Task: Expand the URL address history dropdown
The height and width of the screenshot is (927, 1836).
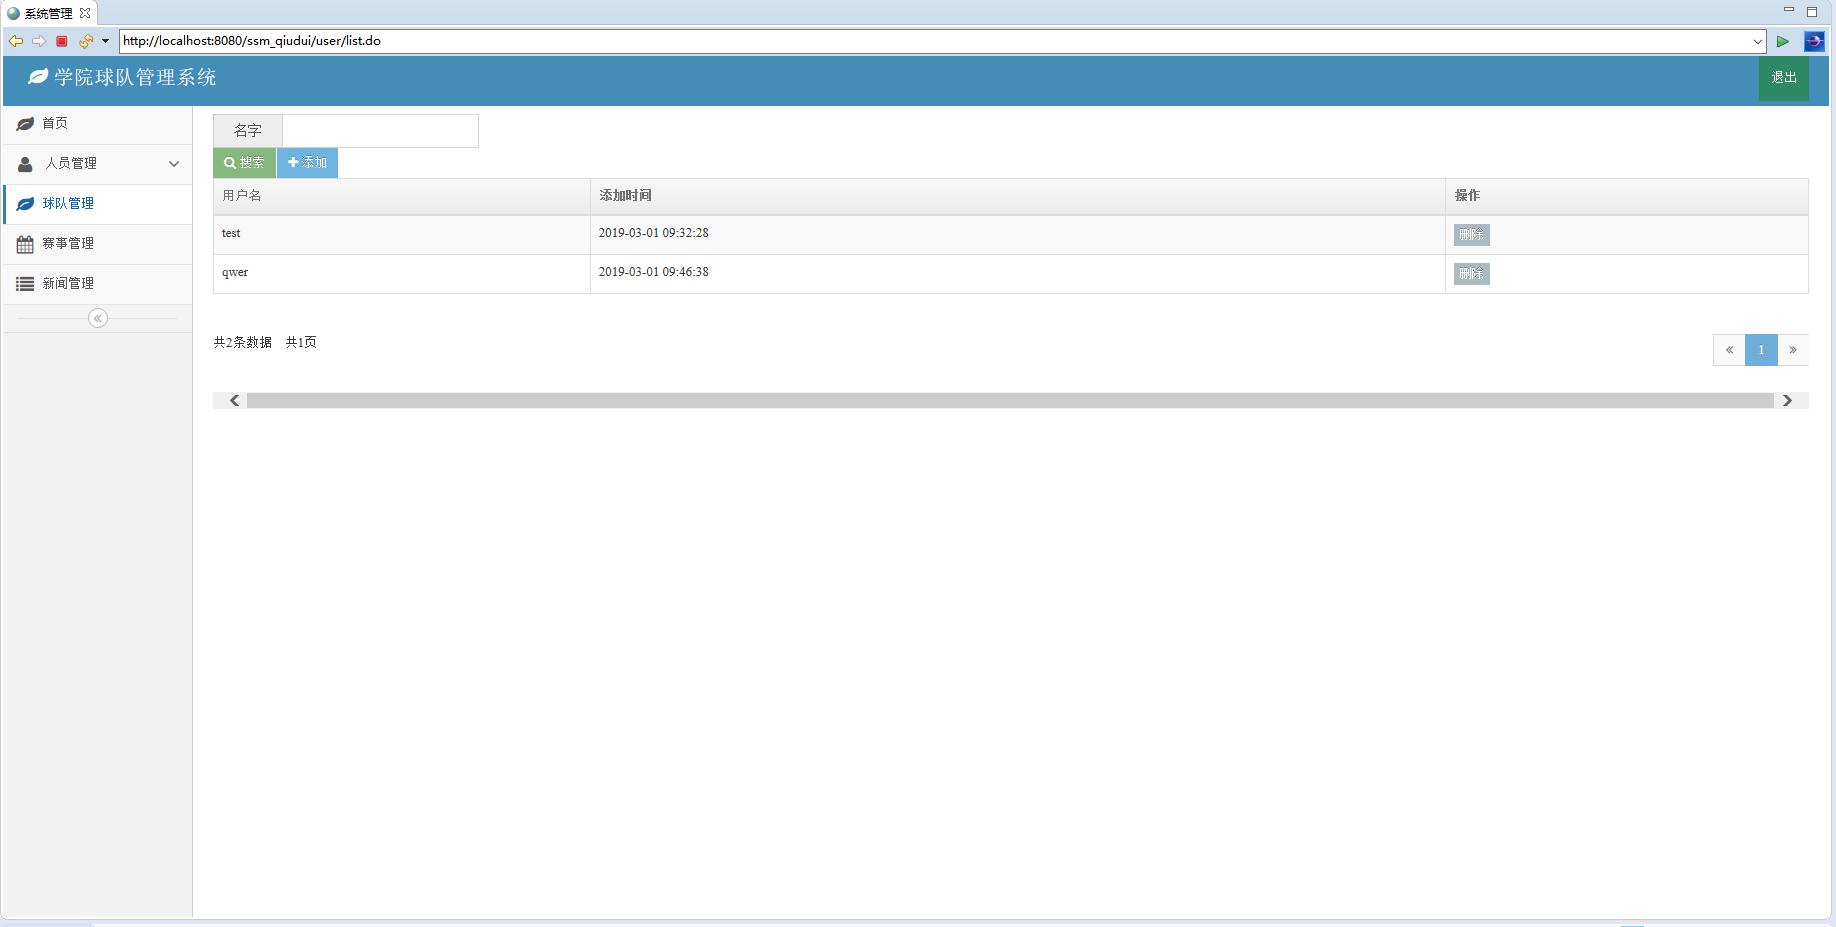Action: coord(1757,41)
